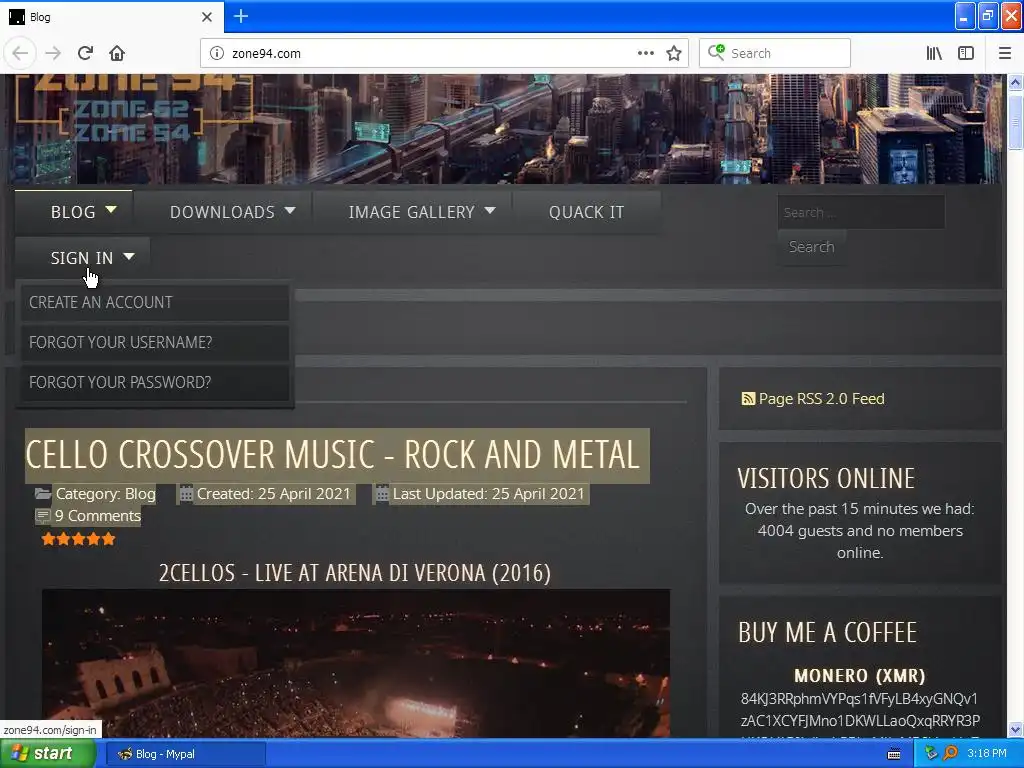Viewport: 1024px width, 768px height.
Task: Open the 9 Comments link
Action: tap(98, 516)
